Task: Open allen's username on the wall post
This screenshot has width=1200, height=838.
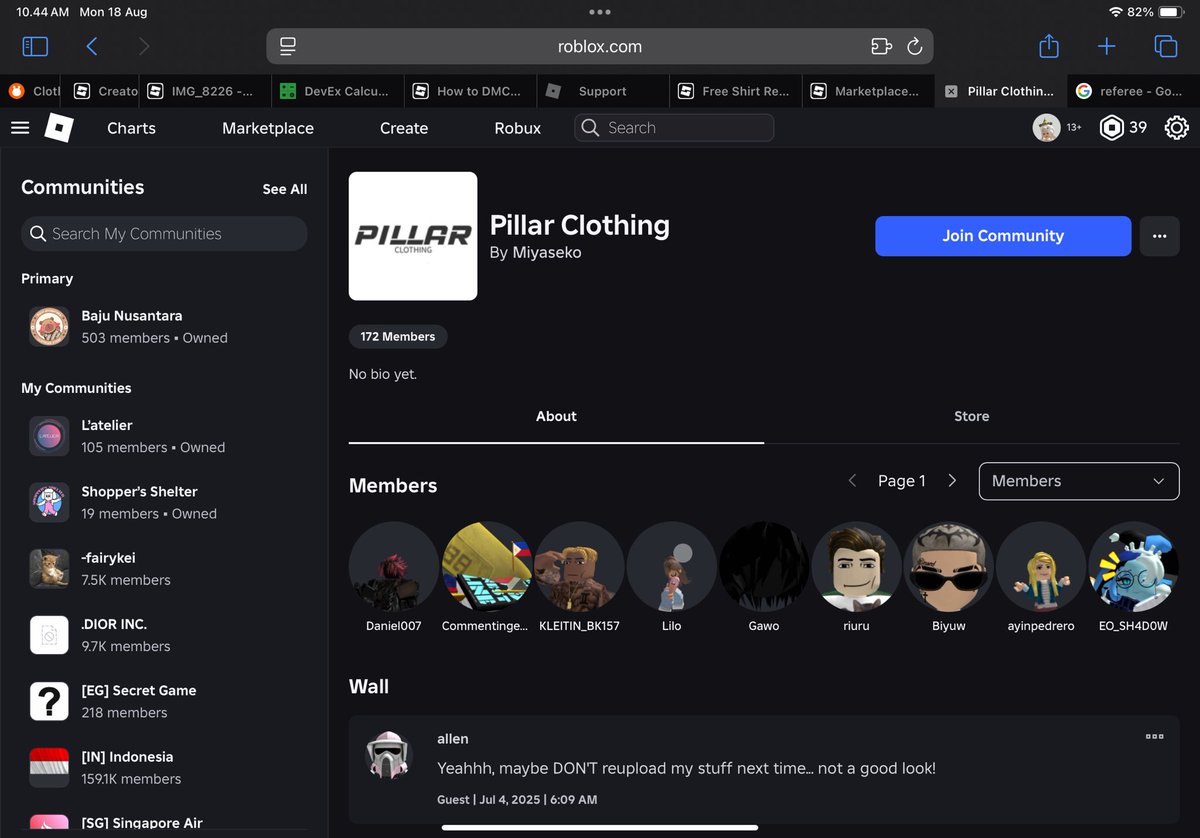Action: coord(453,739)
